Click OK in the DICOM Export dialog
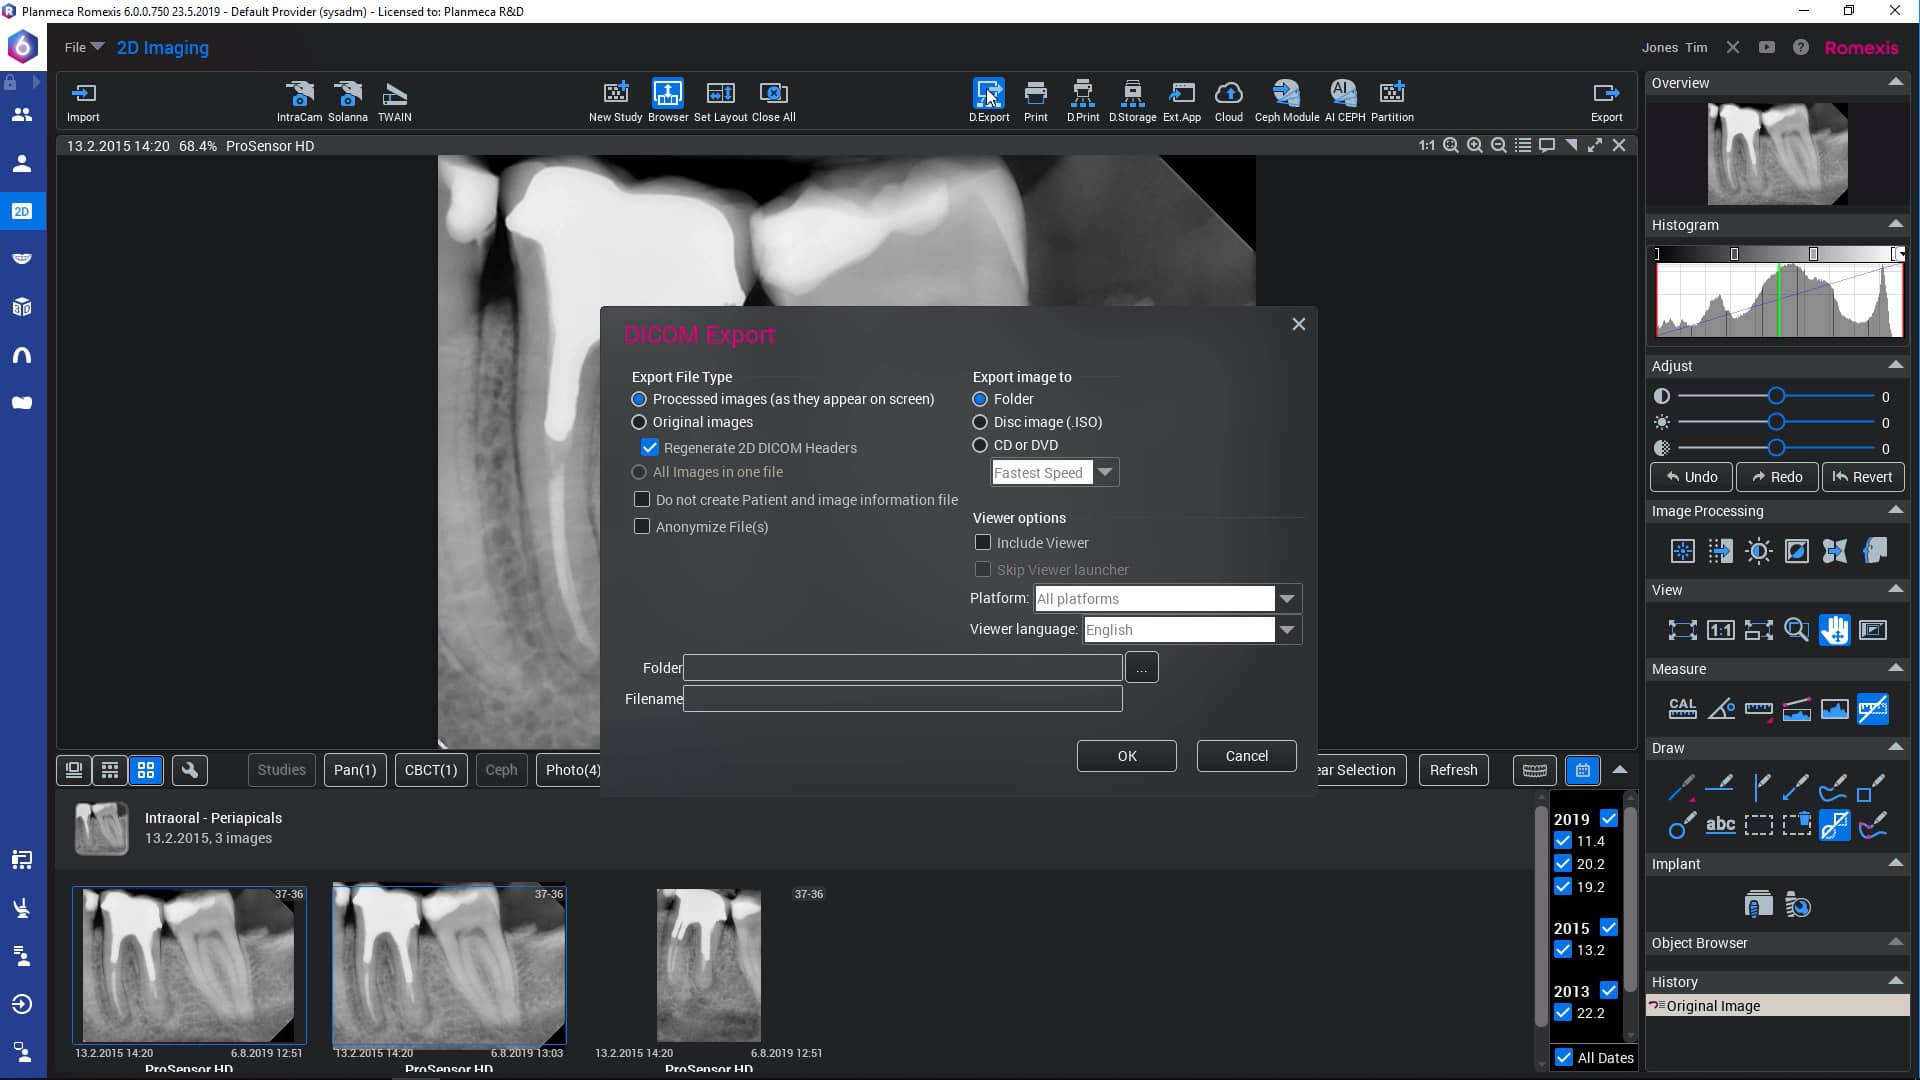1920x1080 pixels. click(x=1126, y=755)
